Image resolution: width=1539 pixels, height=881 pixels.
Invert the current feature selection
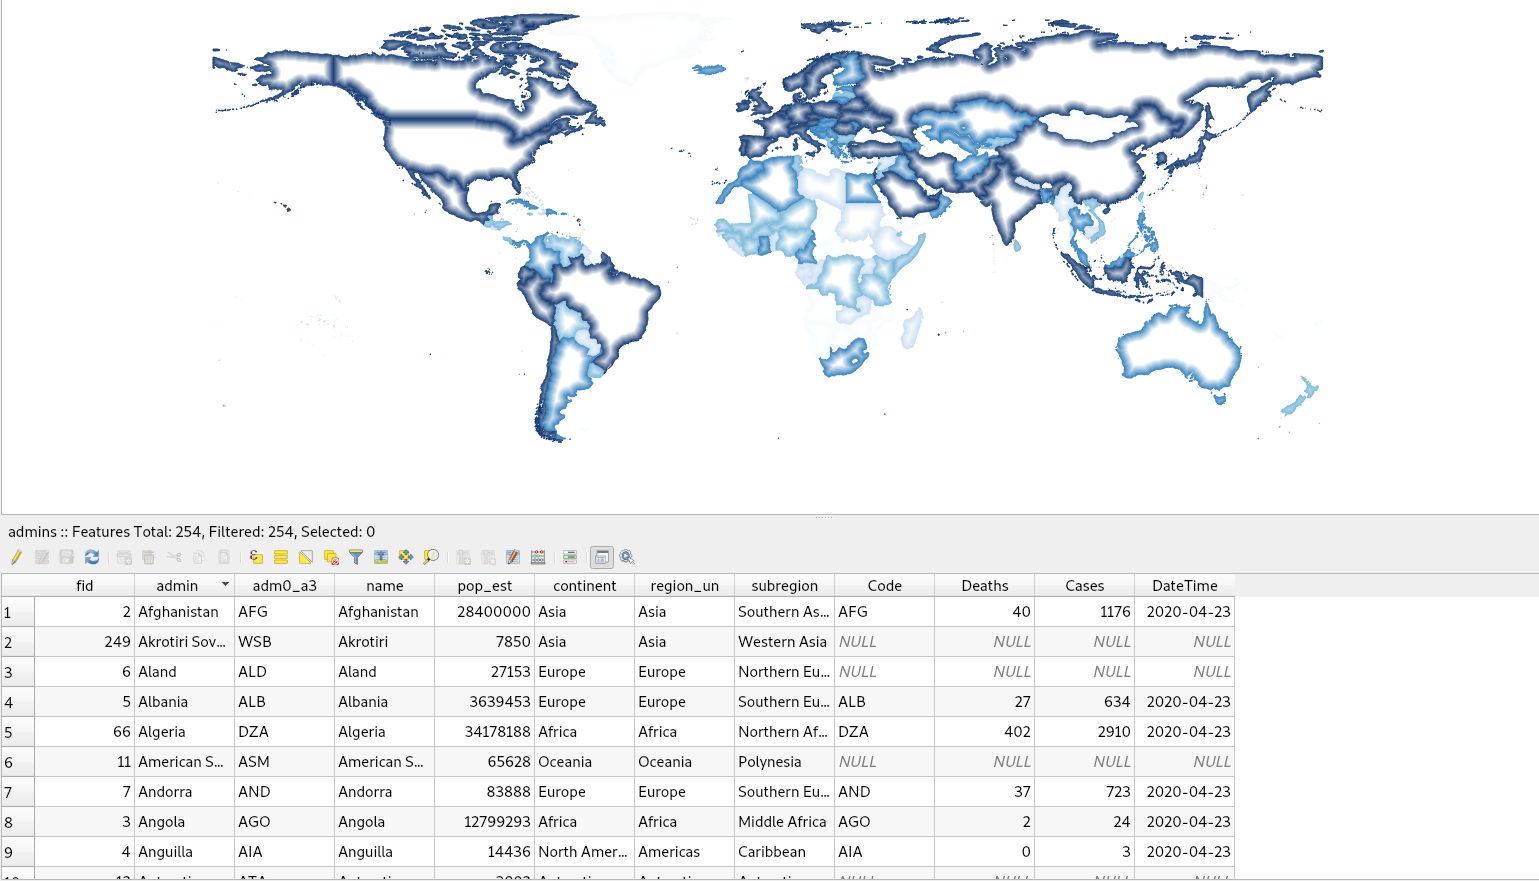pos(306,557)
